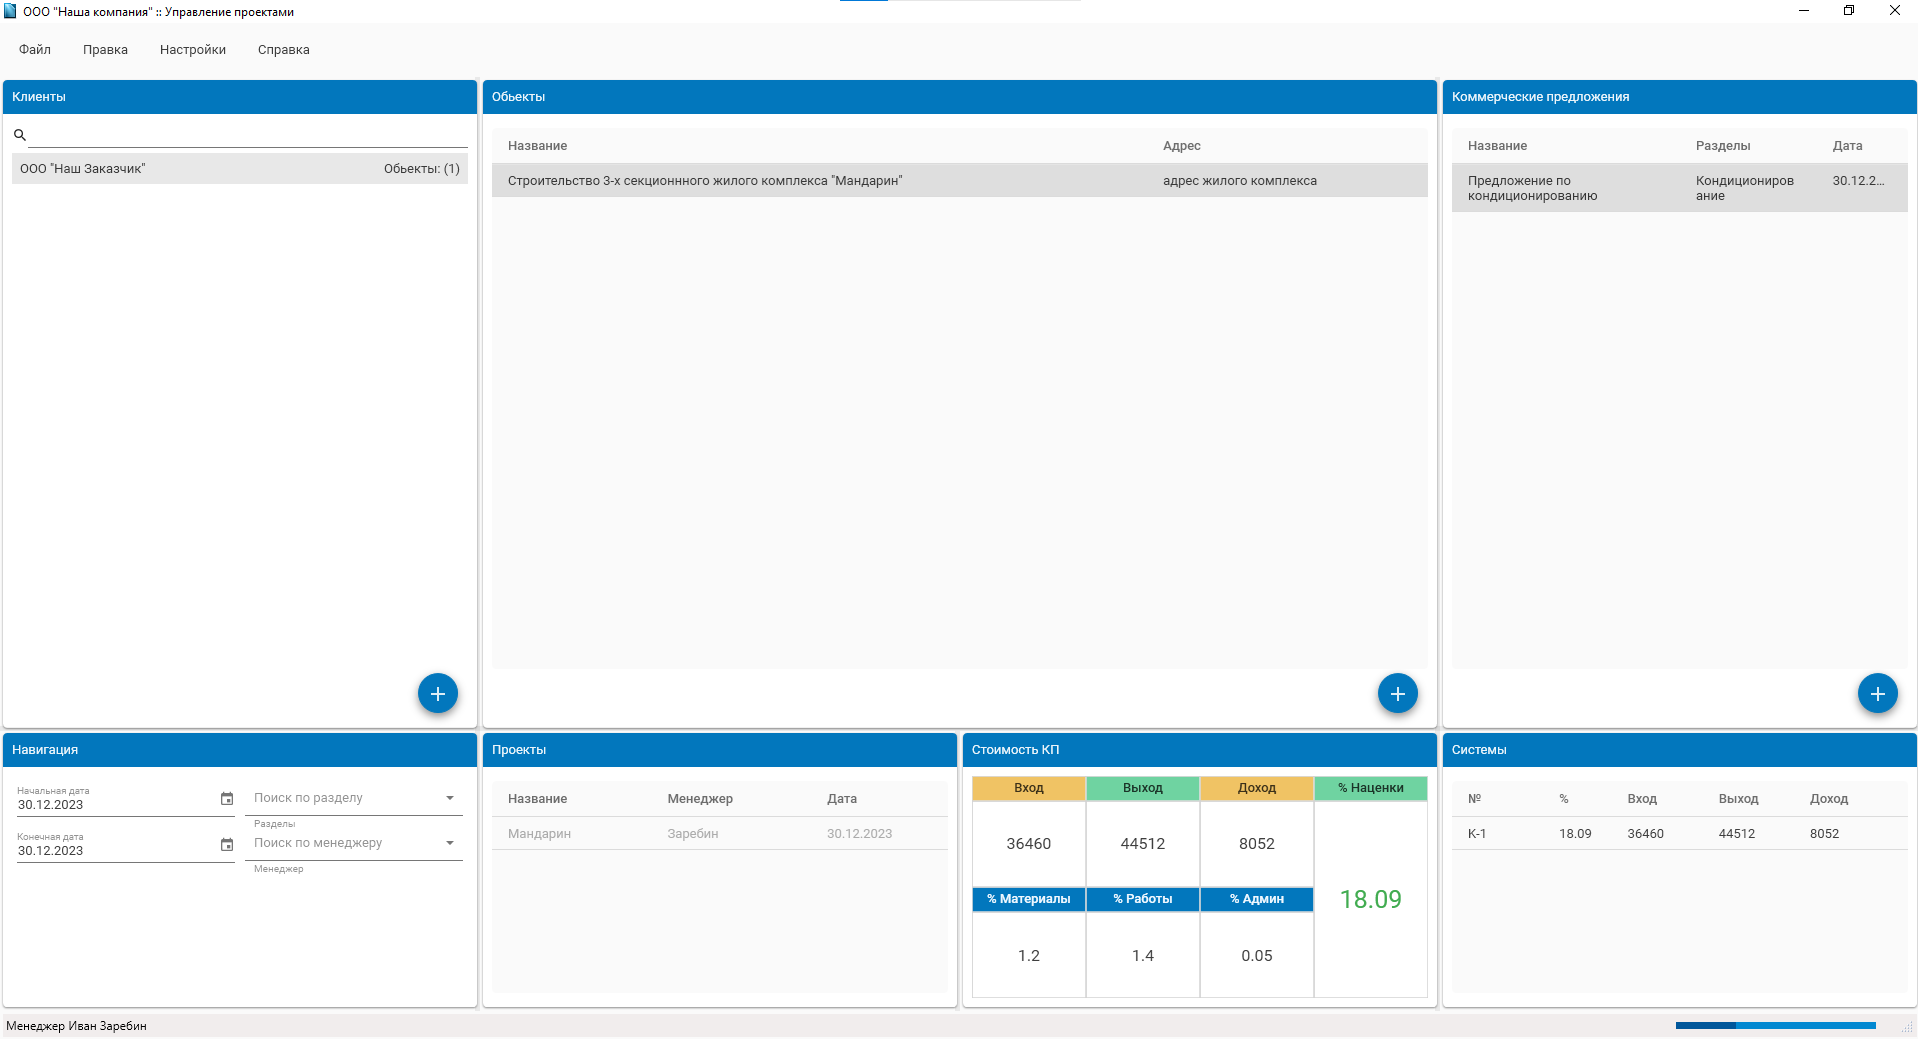
Task: Add a new object with the plus button
Action: pos(1397,693)
